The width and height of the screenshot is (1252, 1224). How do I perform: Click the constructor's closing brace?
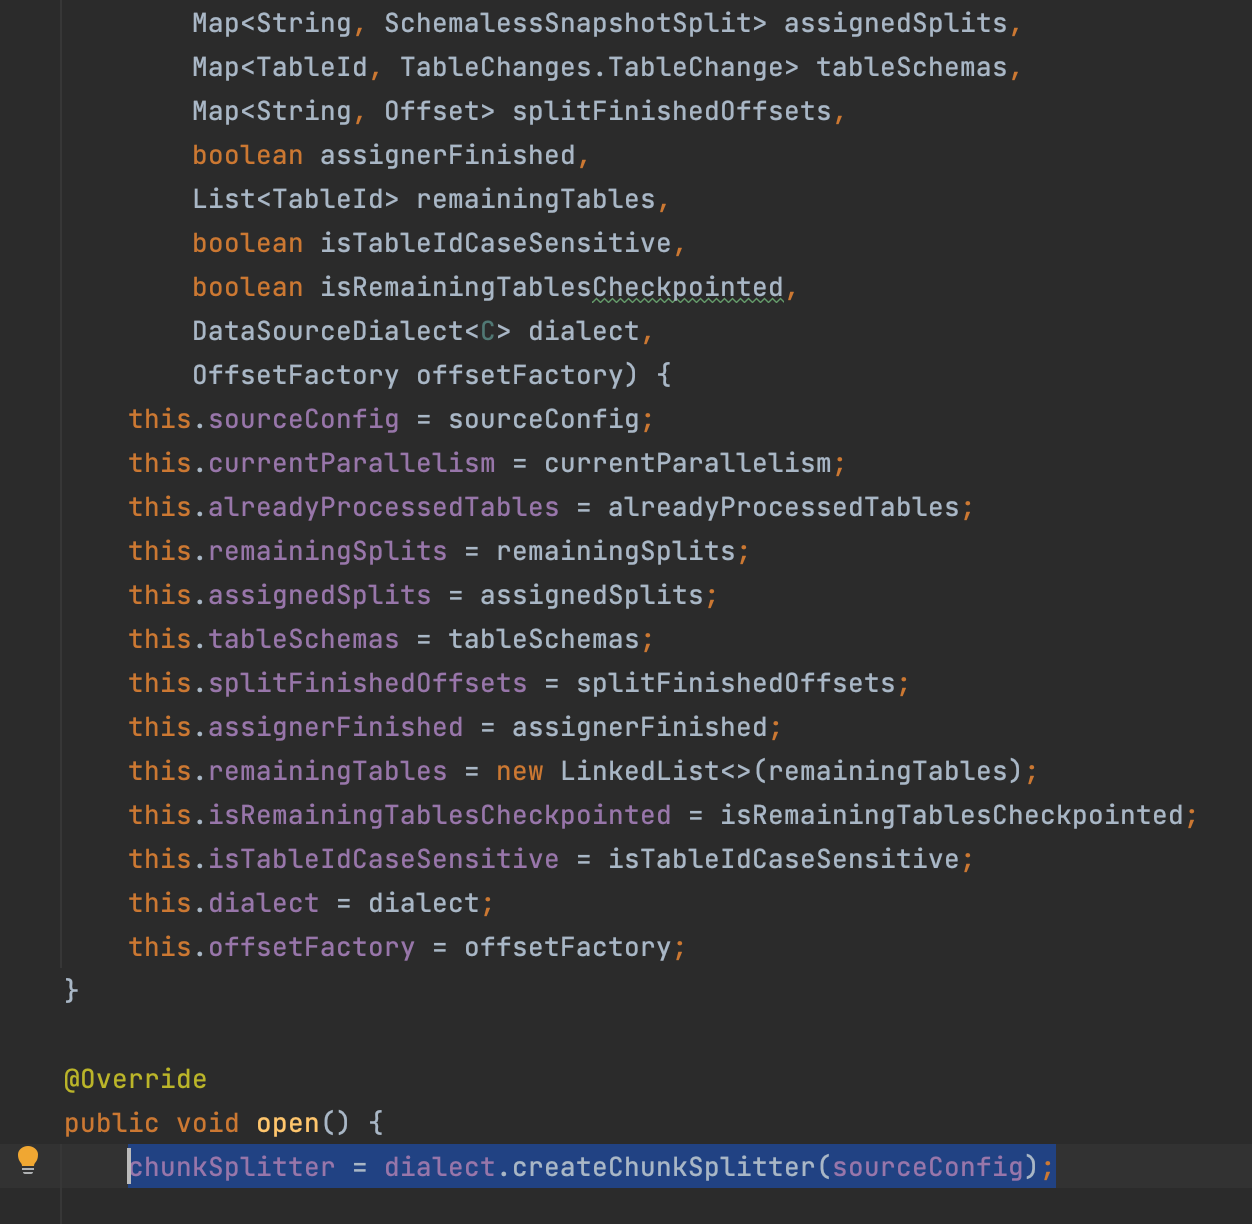(71, 991)
